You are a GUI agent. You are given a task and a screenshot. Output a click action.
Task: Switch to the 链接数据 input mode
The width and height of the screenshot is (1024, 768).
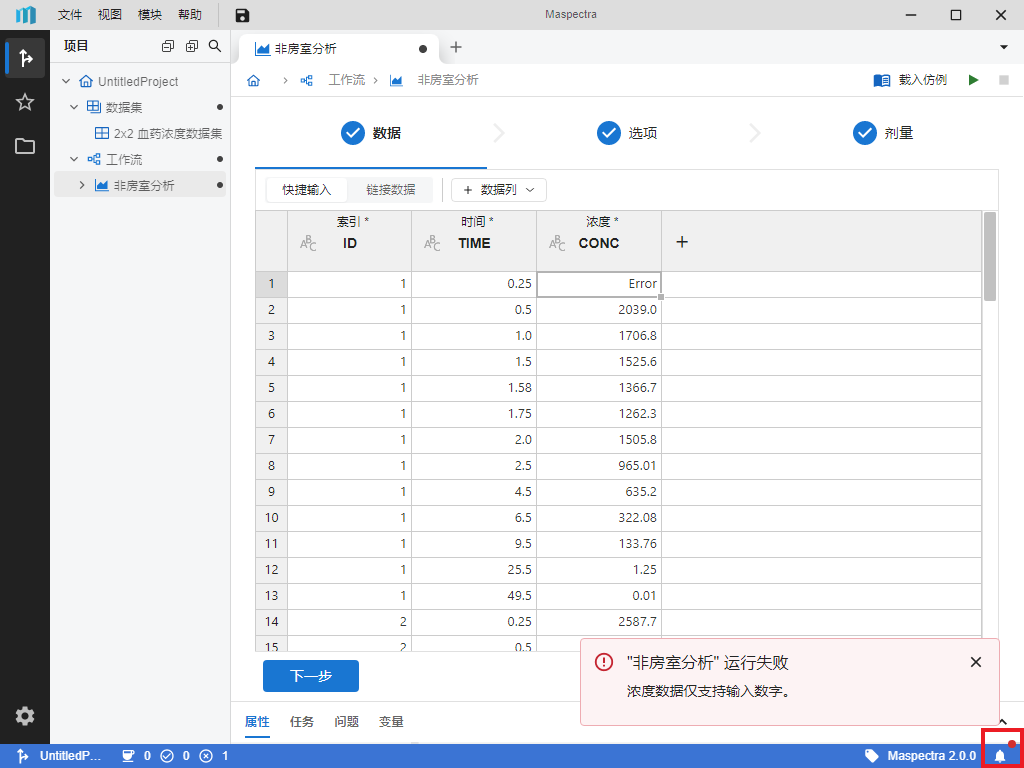391,190
